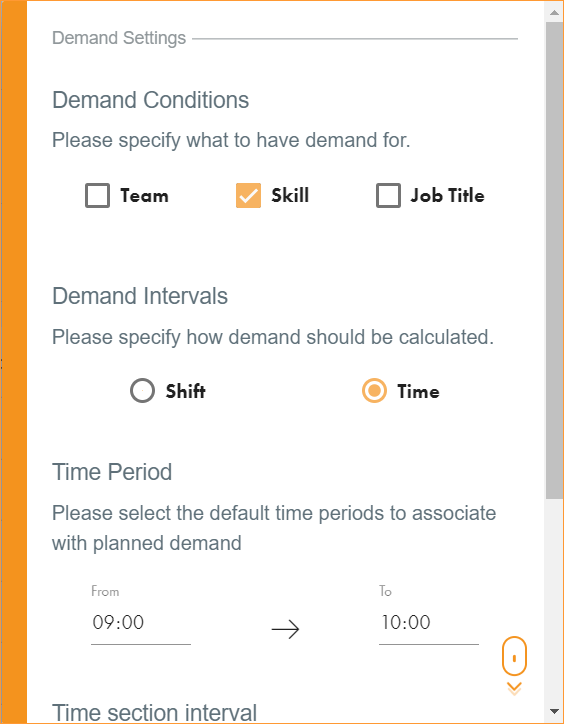Click the vertical scrollbar thumb
This screenshot has width=564, height=724.
click(x=554, y=260)
